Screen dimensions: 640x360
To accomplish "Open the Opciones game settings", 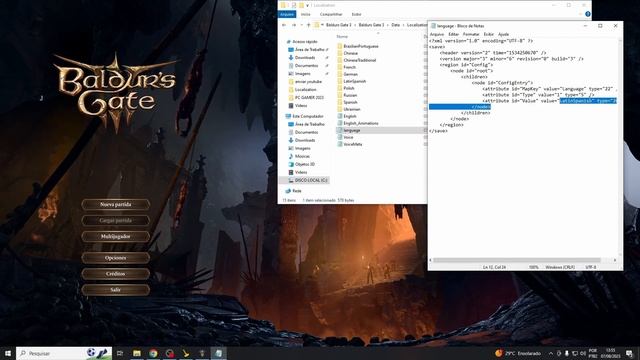I will (116, 258).
